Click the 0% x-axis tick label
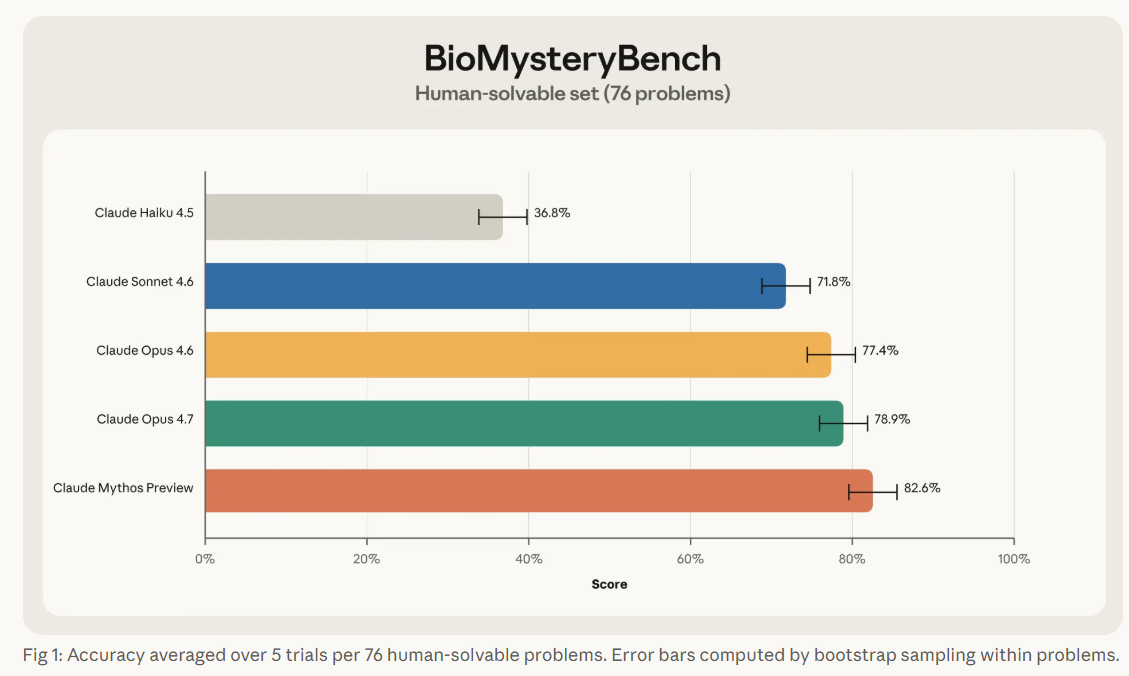Screen dimensions: 1129x676 tap(205, 559)
